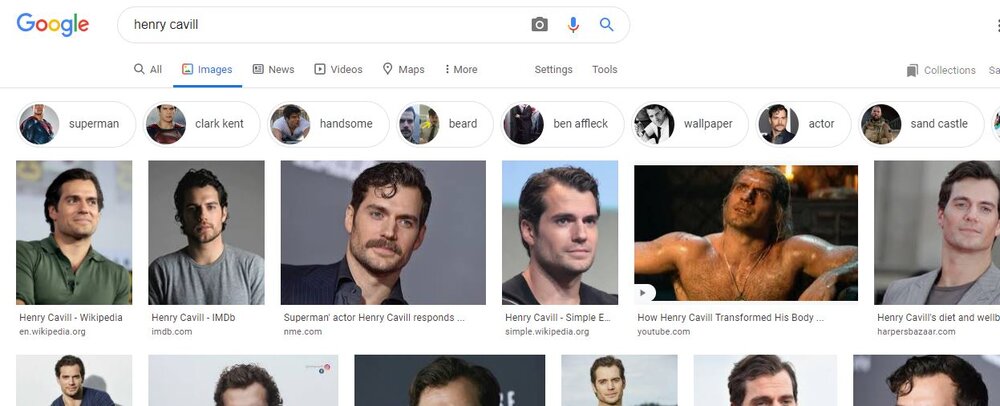Expand the Tools filter options

(604, 70)
